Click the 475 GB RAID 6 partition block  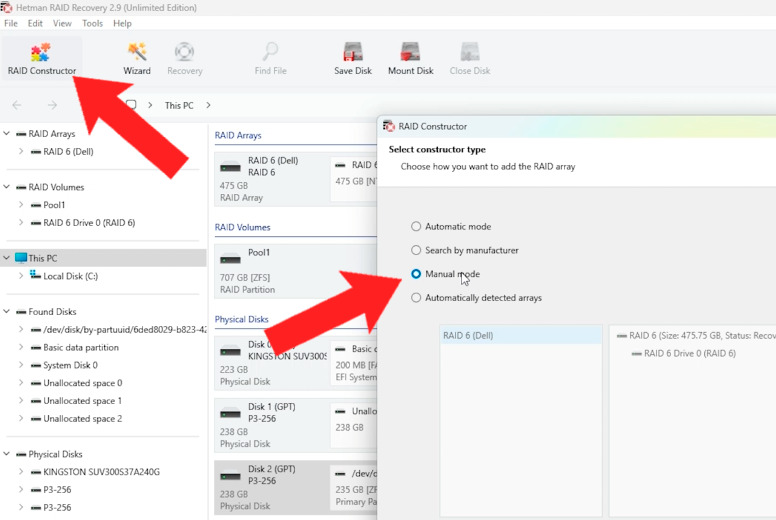[x=353, y=177]
